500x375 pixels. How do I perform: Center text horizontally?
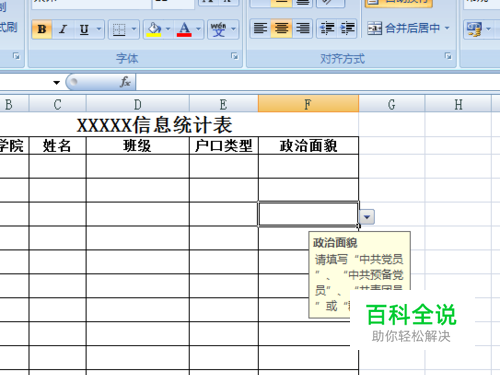281,28
